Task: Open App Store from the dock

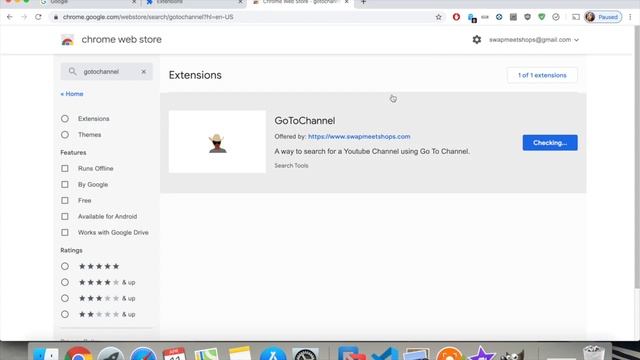Action: pos(273,354)
